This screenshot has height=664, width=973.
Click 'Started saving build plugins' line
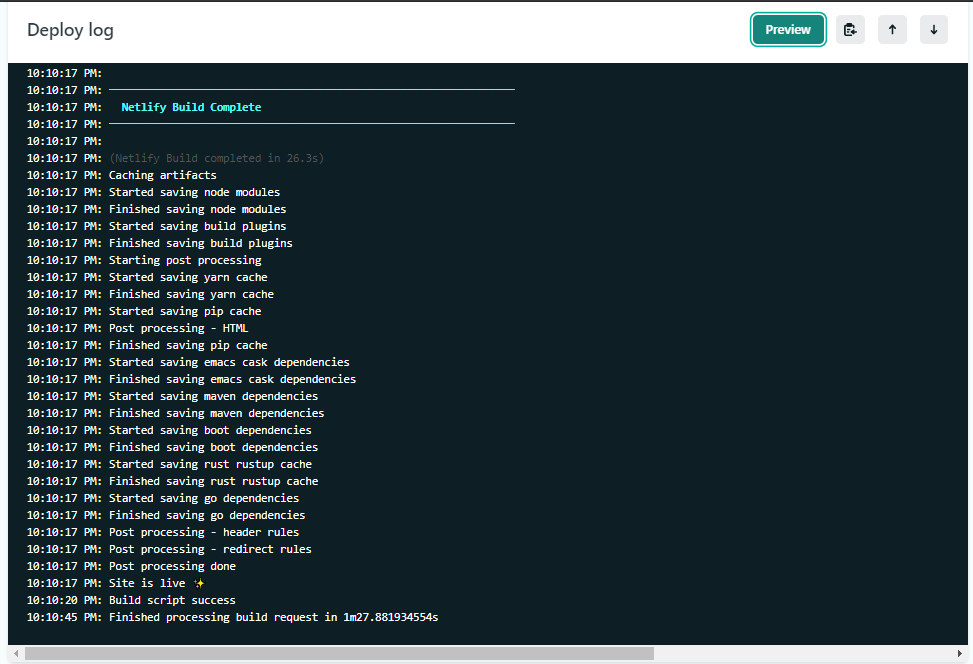point(197,226)
